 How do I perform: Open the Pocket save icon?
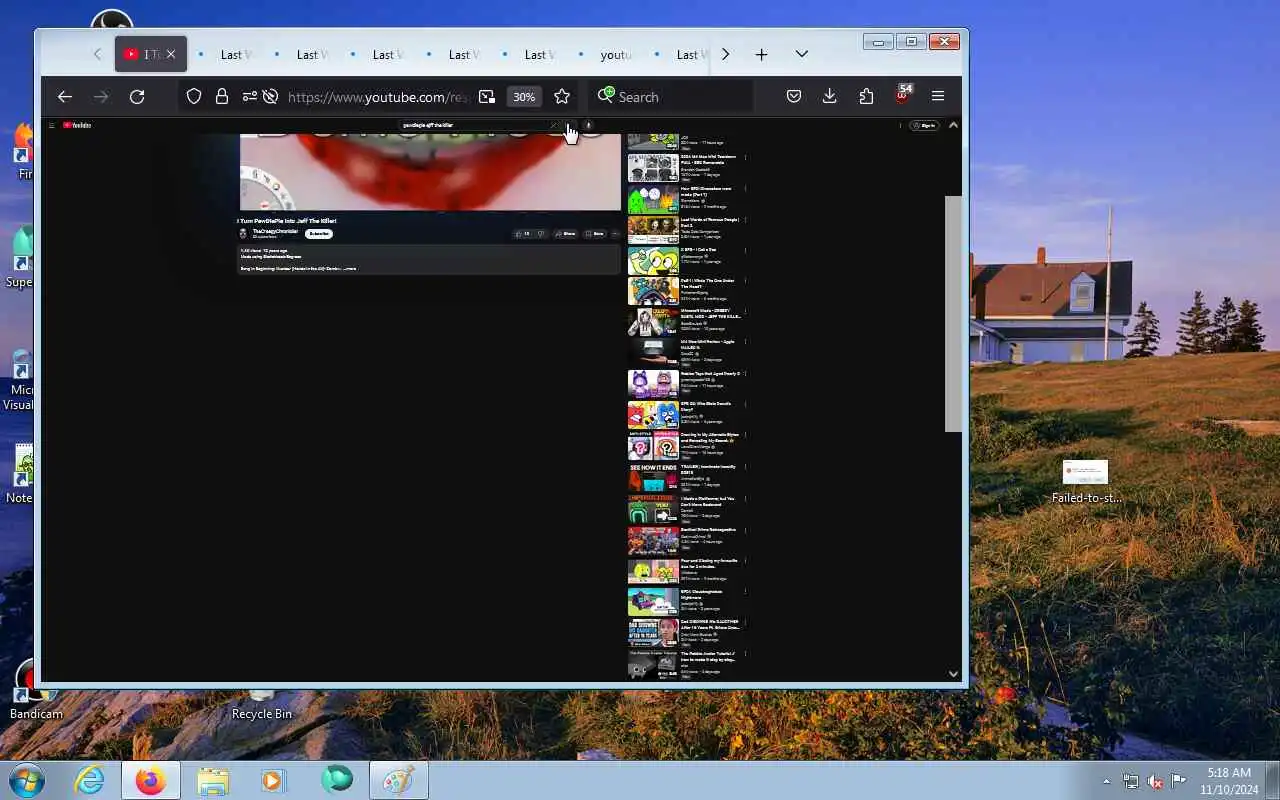(794, 96)
